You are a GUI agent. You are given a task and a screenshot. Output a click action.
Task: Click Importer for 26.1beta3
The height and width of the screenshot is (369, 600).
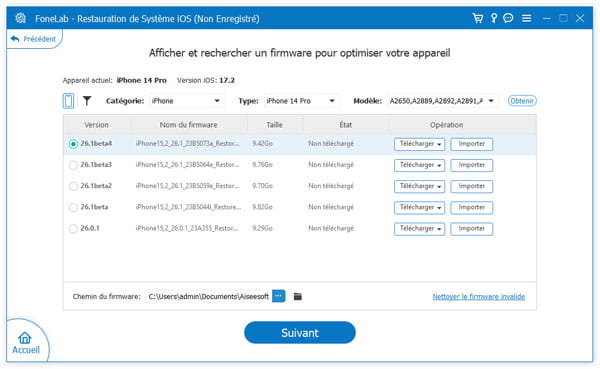pyautogui.click(x=471, y=165)
